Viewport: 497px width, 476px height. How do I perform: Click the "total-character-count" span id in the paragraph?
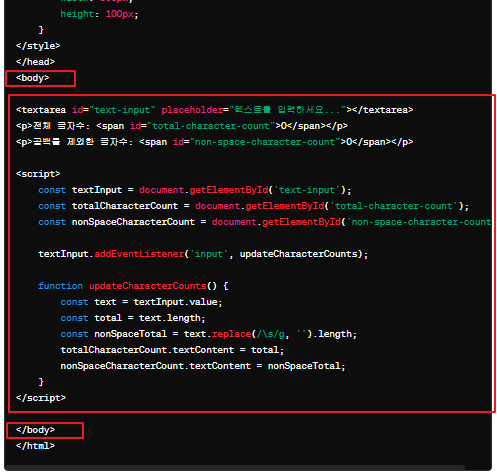(210, 126)
